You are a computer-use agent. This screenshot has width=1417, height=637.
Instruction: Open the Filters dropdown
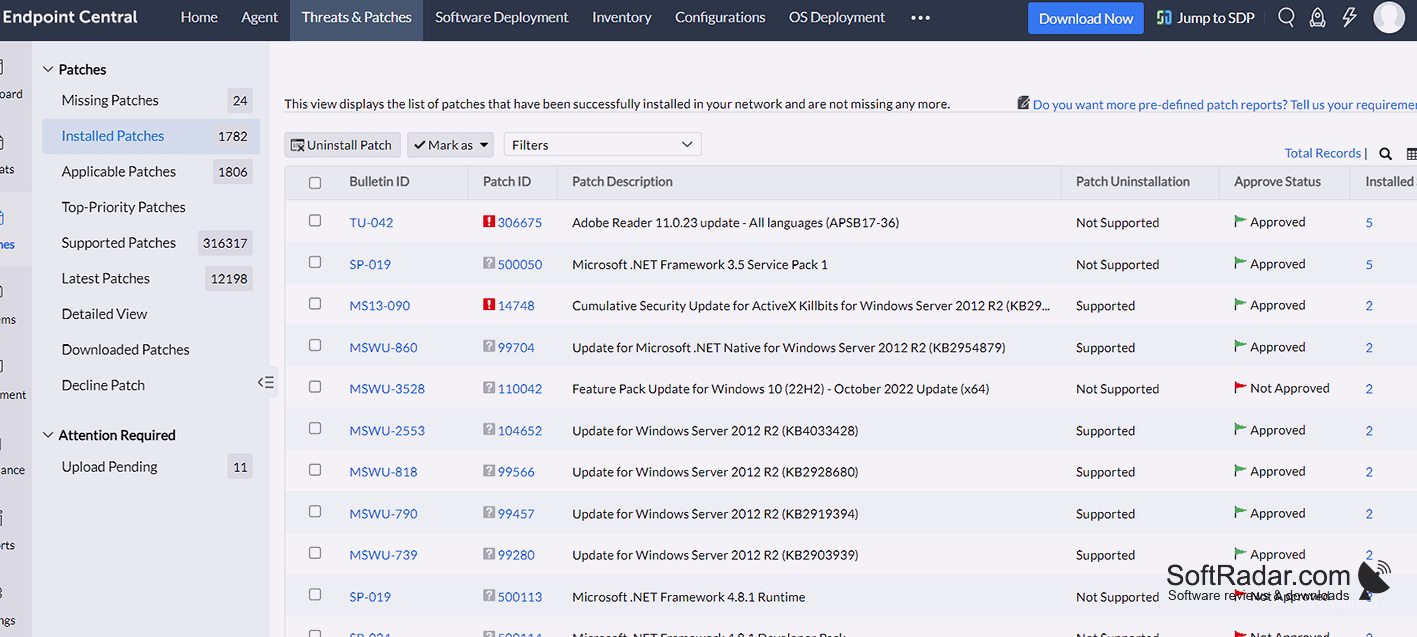click(602, 145)
